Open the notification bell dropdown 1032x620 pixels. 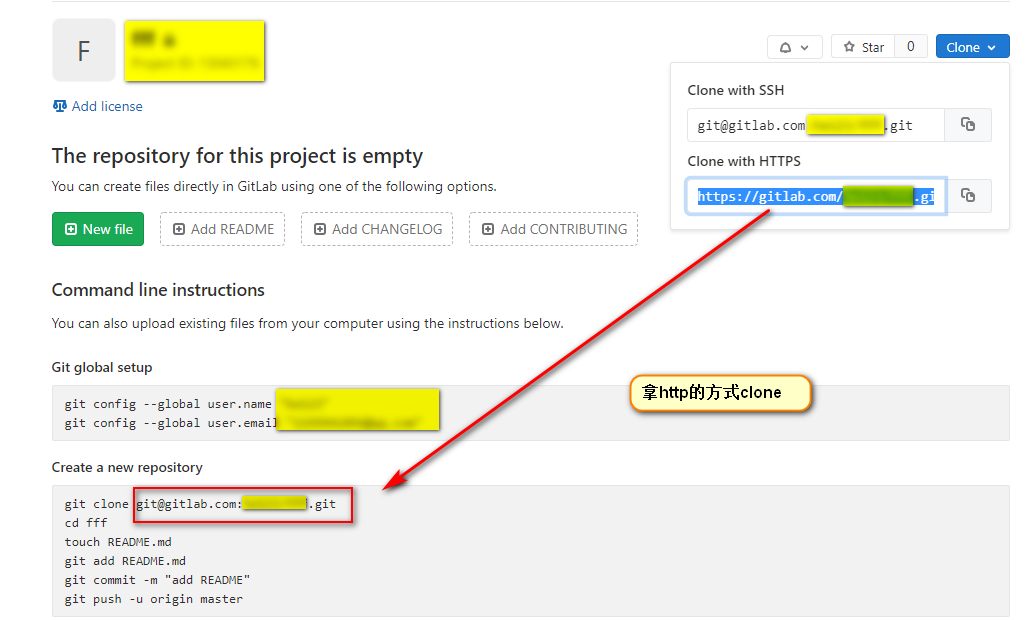point(794,47)
